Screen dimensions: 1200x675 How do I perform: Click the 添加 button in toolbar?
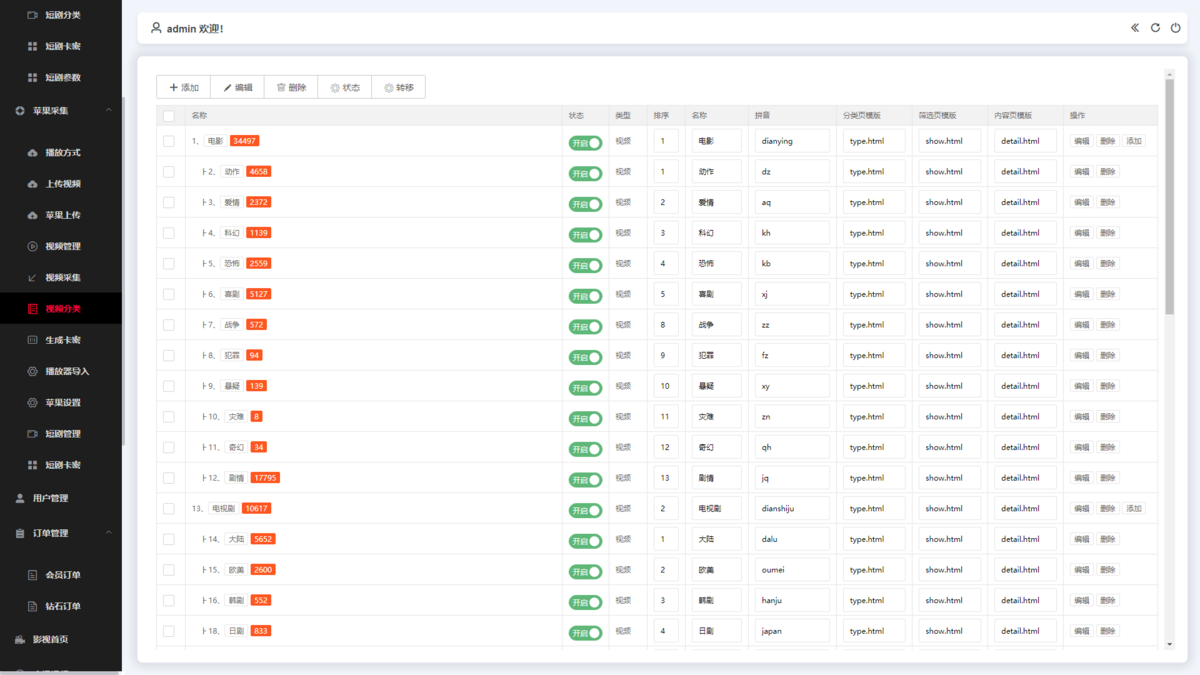pyautogui.click(x=184, y=88)
